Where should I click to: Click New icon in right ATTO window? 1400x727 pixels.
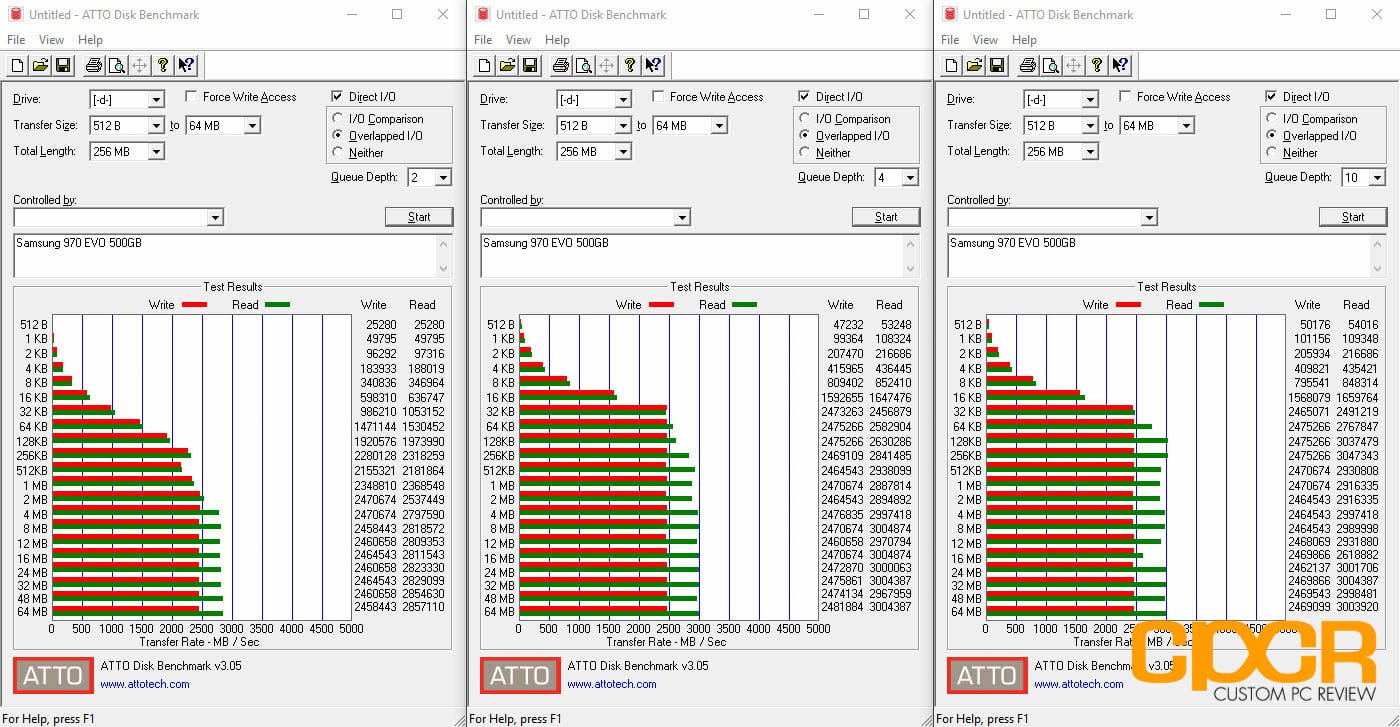click(952, 66)
